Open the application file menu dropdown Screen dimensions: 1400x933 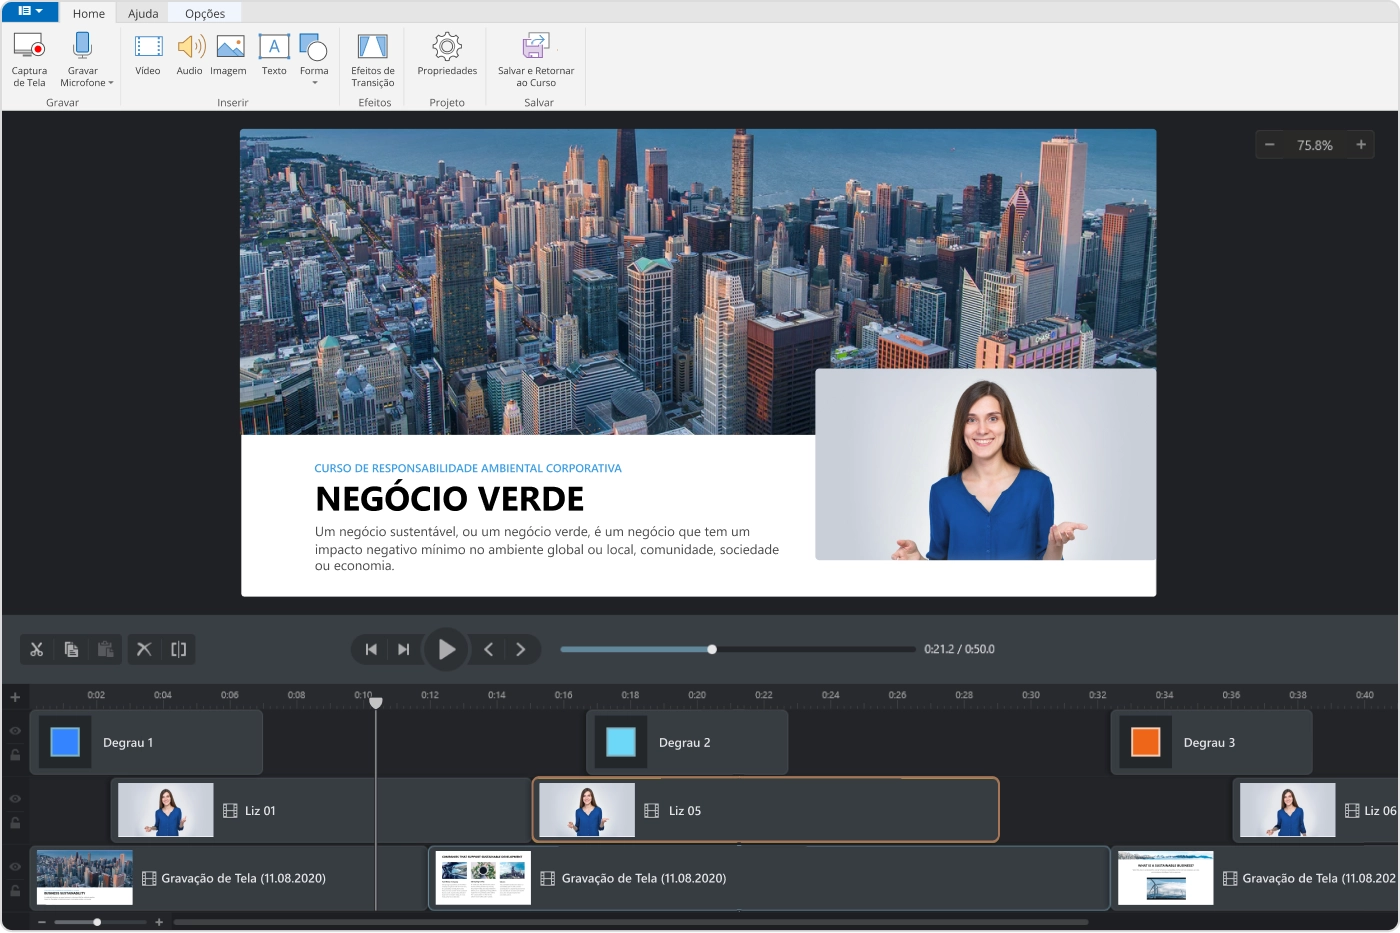[x=30, y=12]
